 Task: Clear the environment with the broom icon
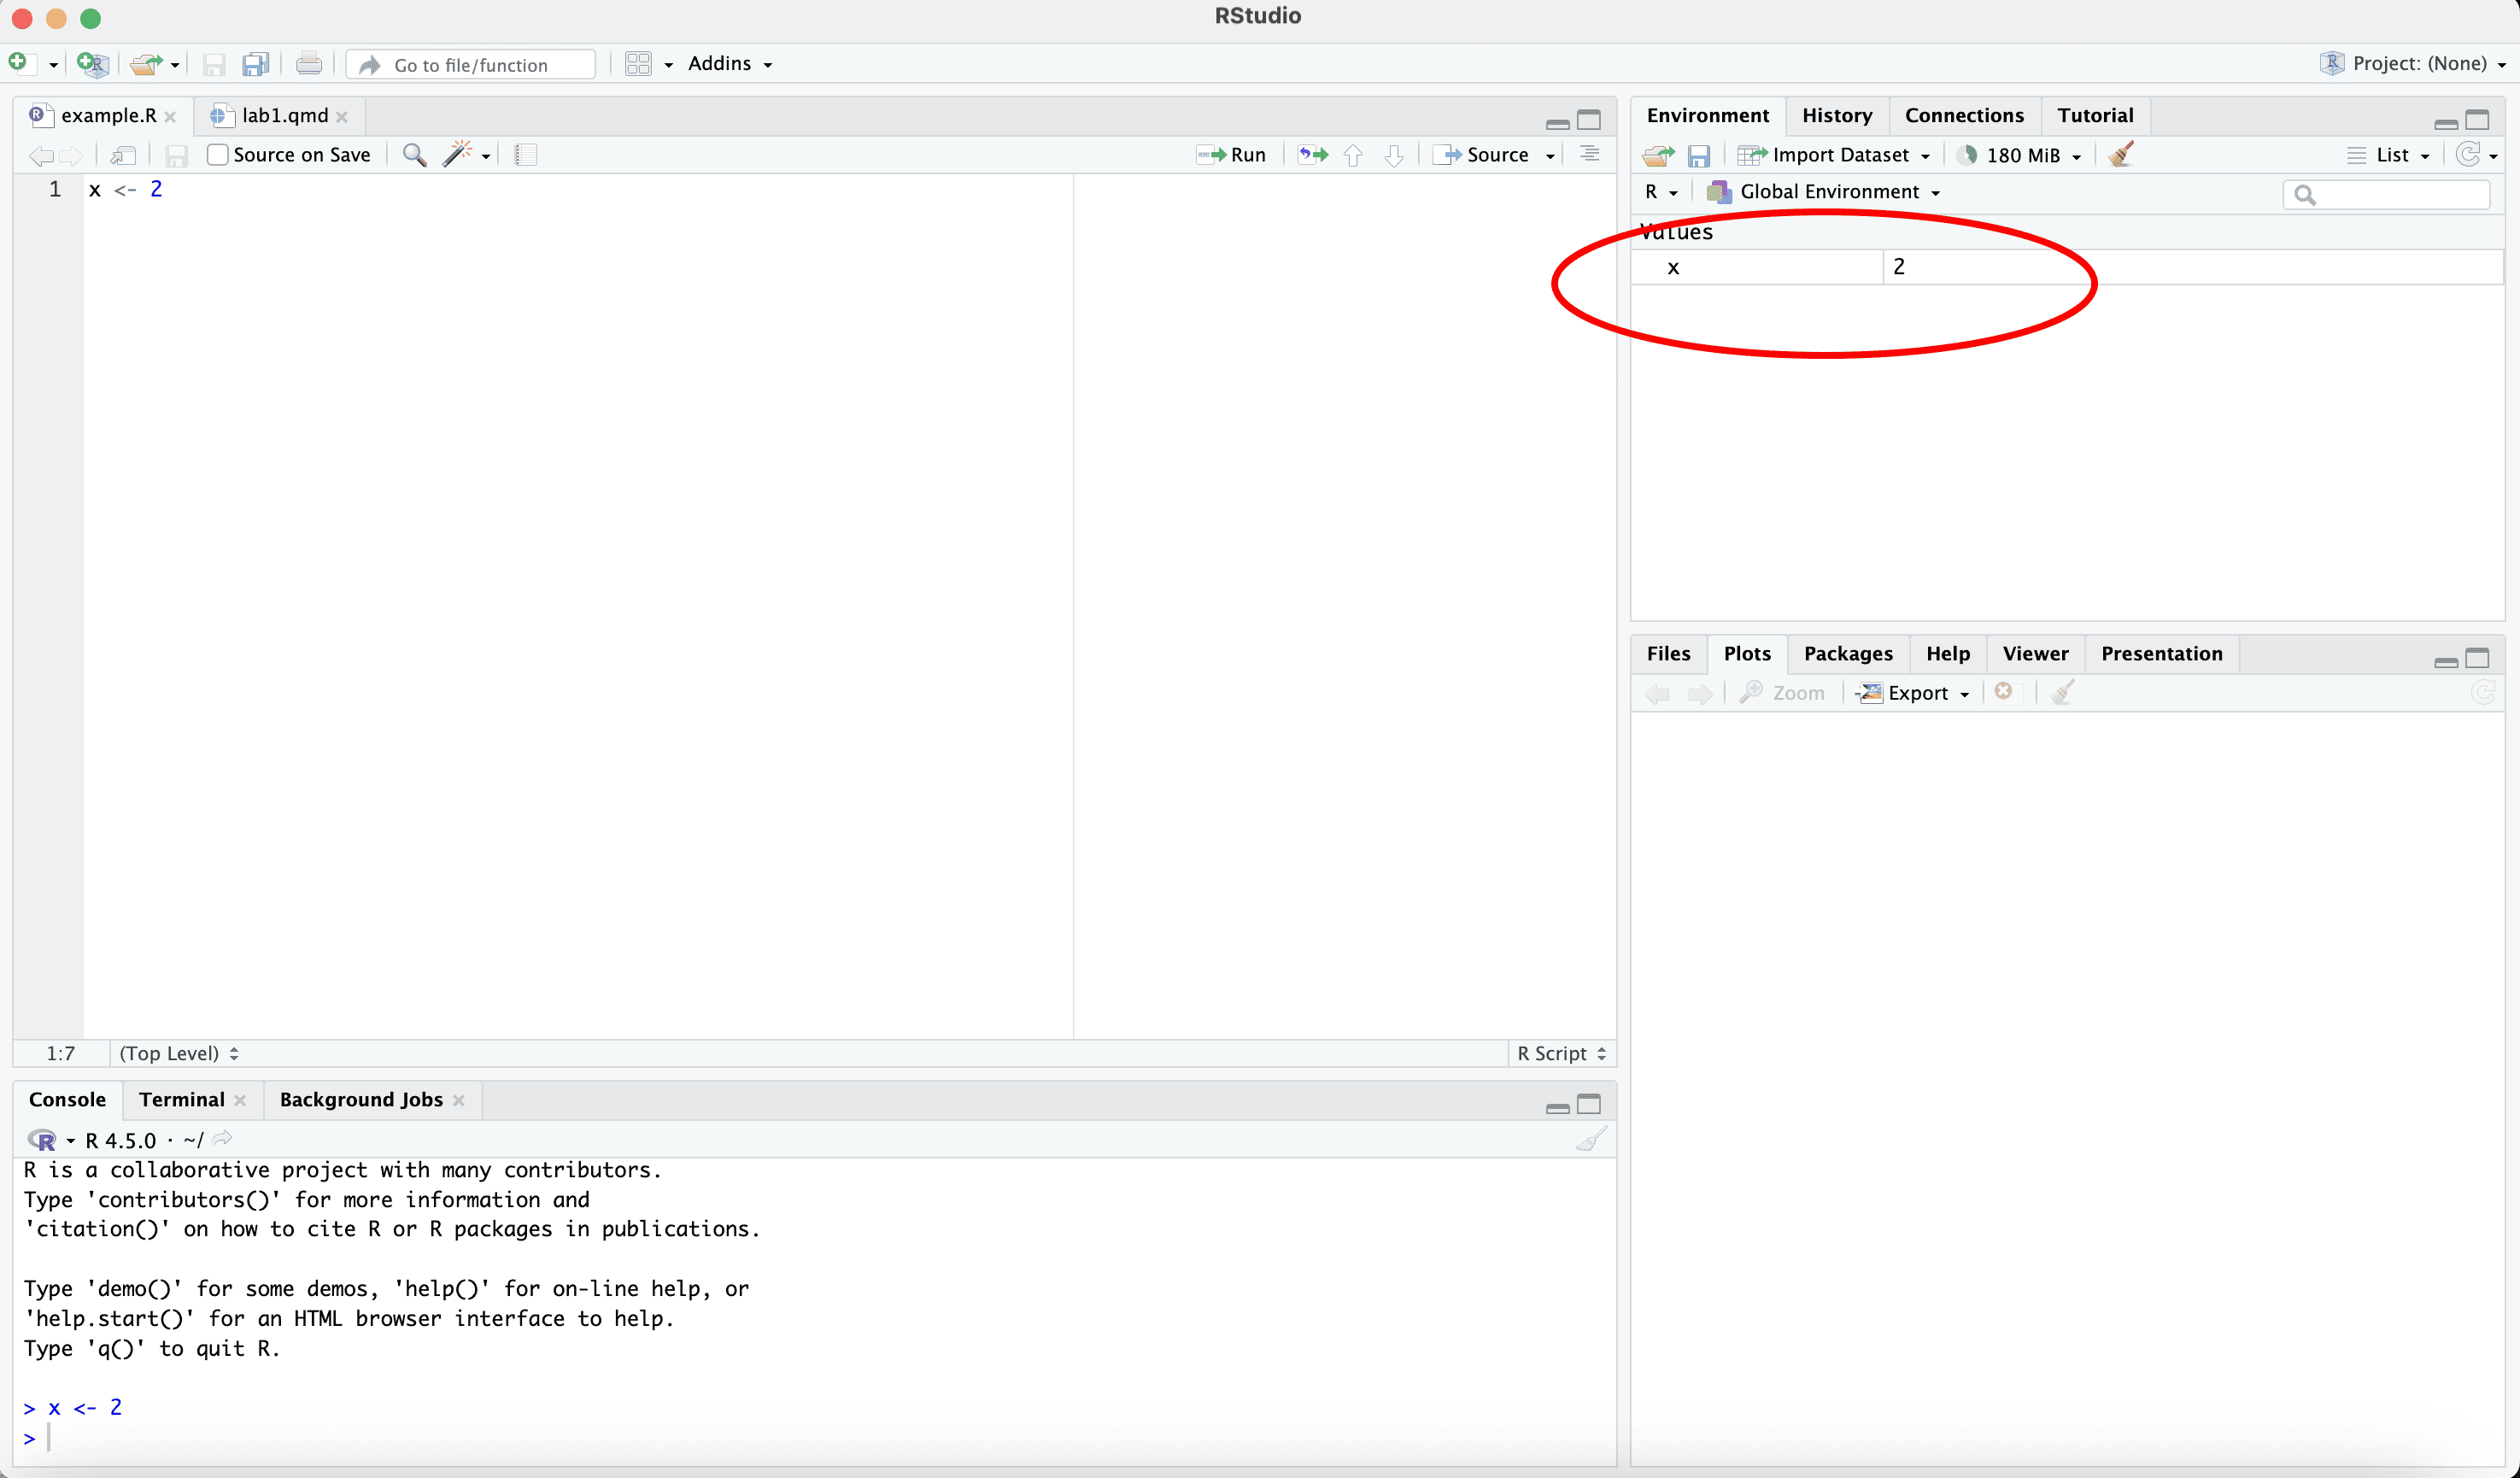tap(2121, 155)
